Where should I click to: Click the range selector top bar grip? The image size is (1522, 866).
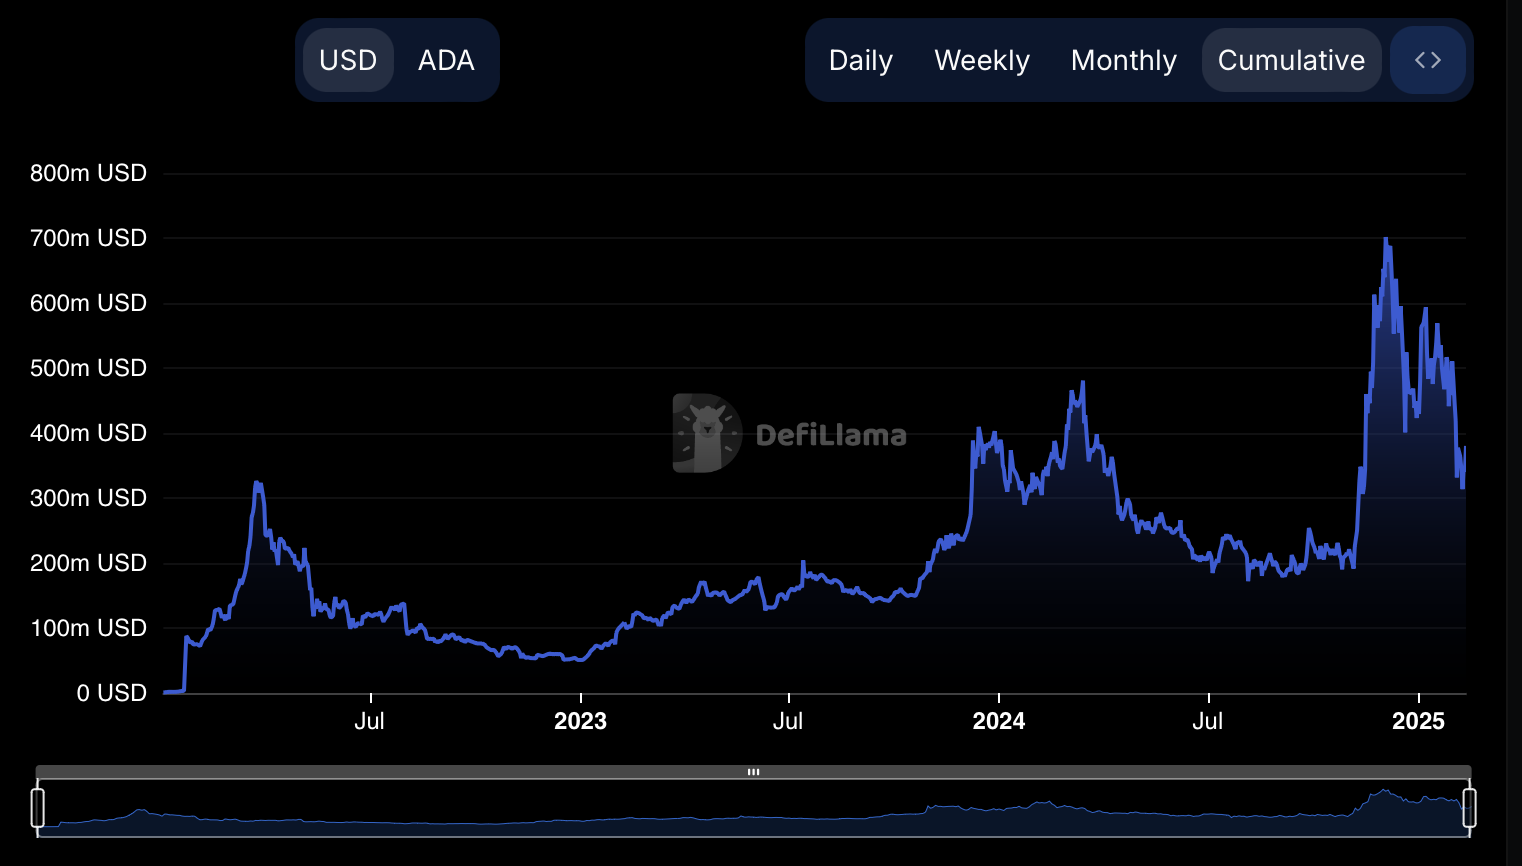pos(754,772)
